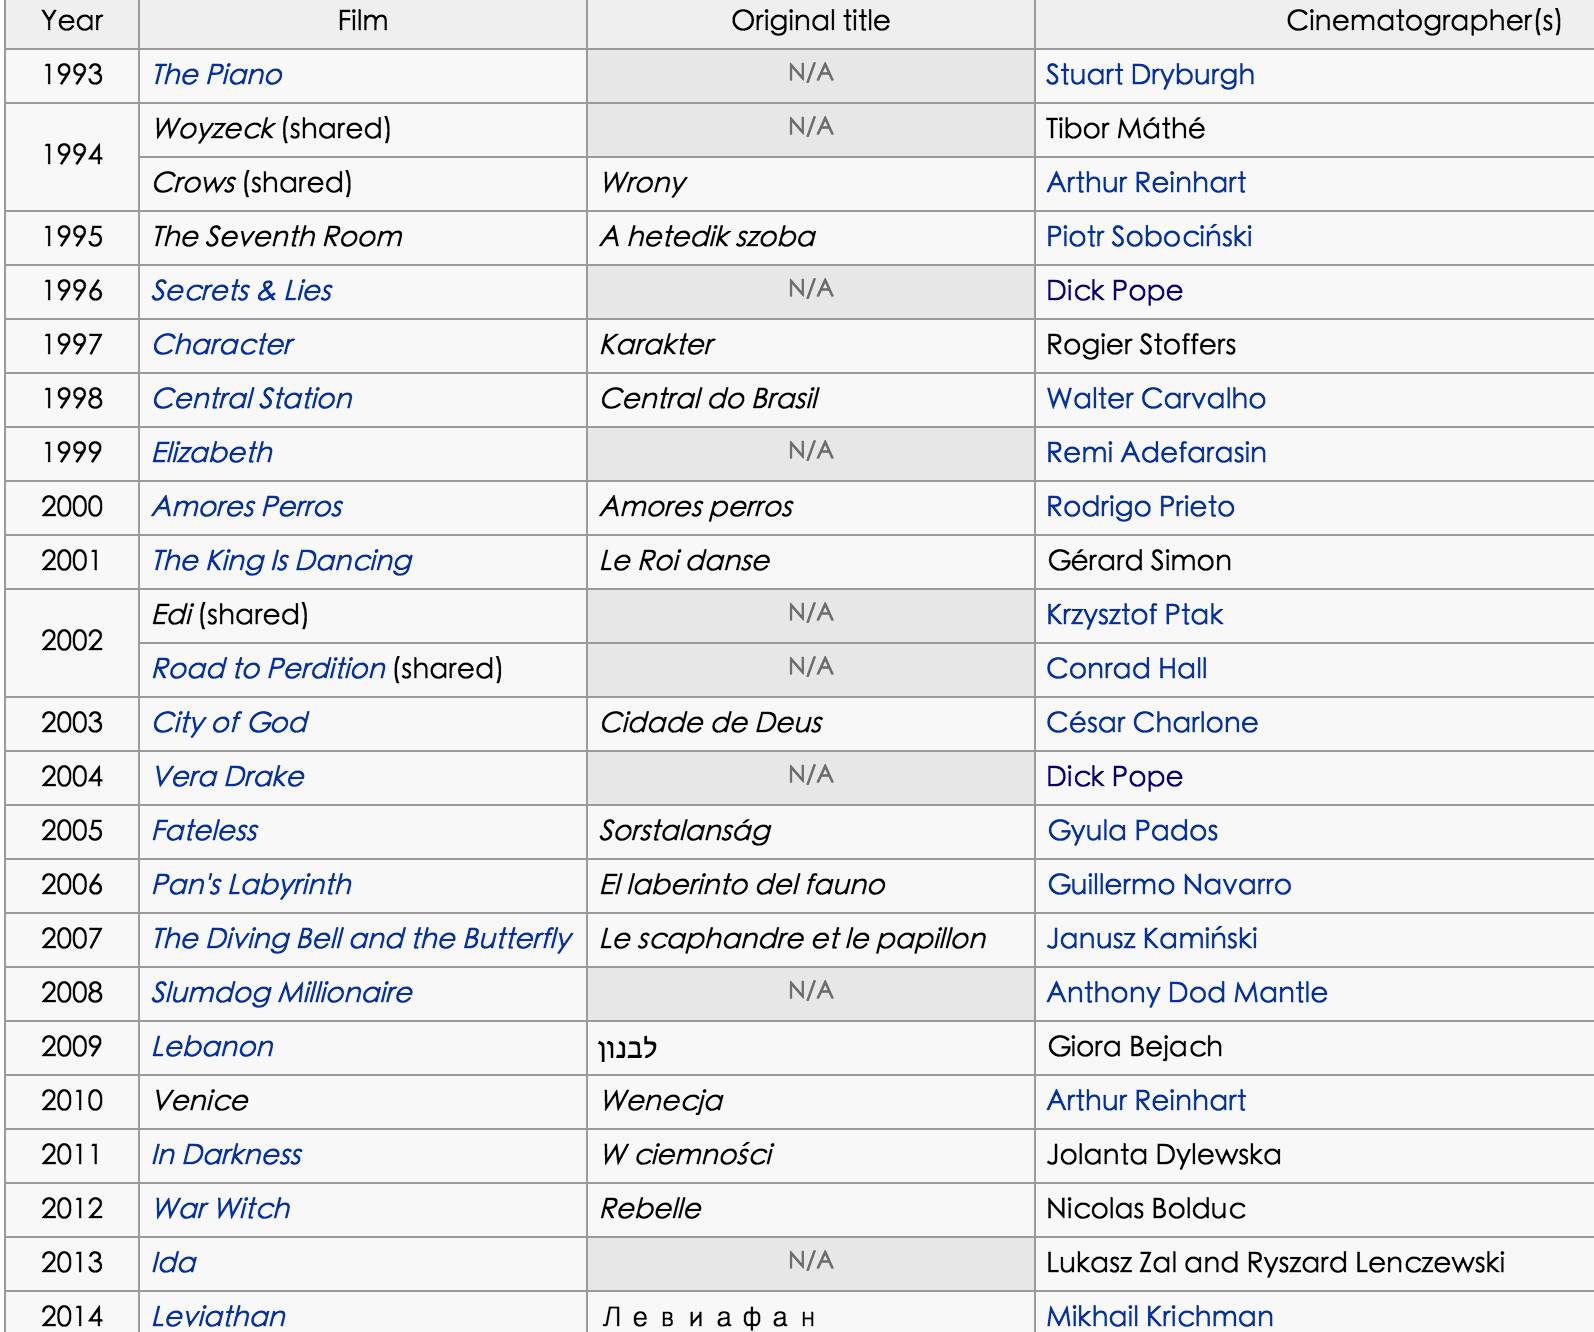
Task: Open Janusz Kamiński link
Action: click(1152, 939)
